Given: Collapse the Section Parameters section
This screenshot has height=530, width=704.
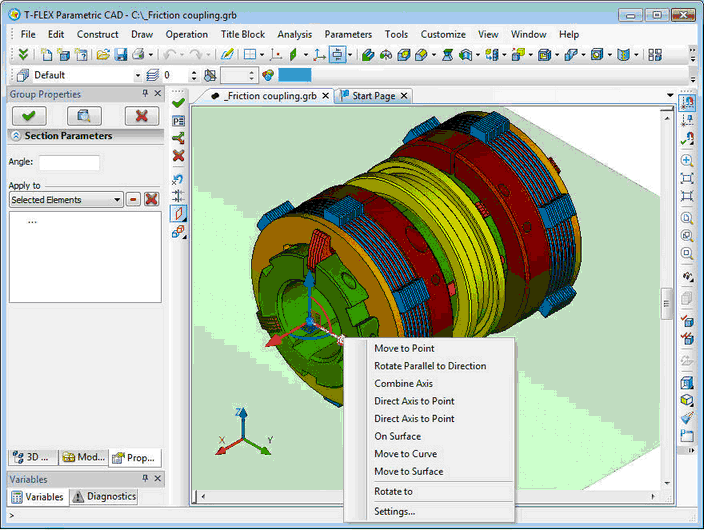Looking at the screenshot, I should pyautogui.click(x=16, y=136).
